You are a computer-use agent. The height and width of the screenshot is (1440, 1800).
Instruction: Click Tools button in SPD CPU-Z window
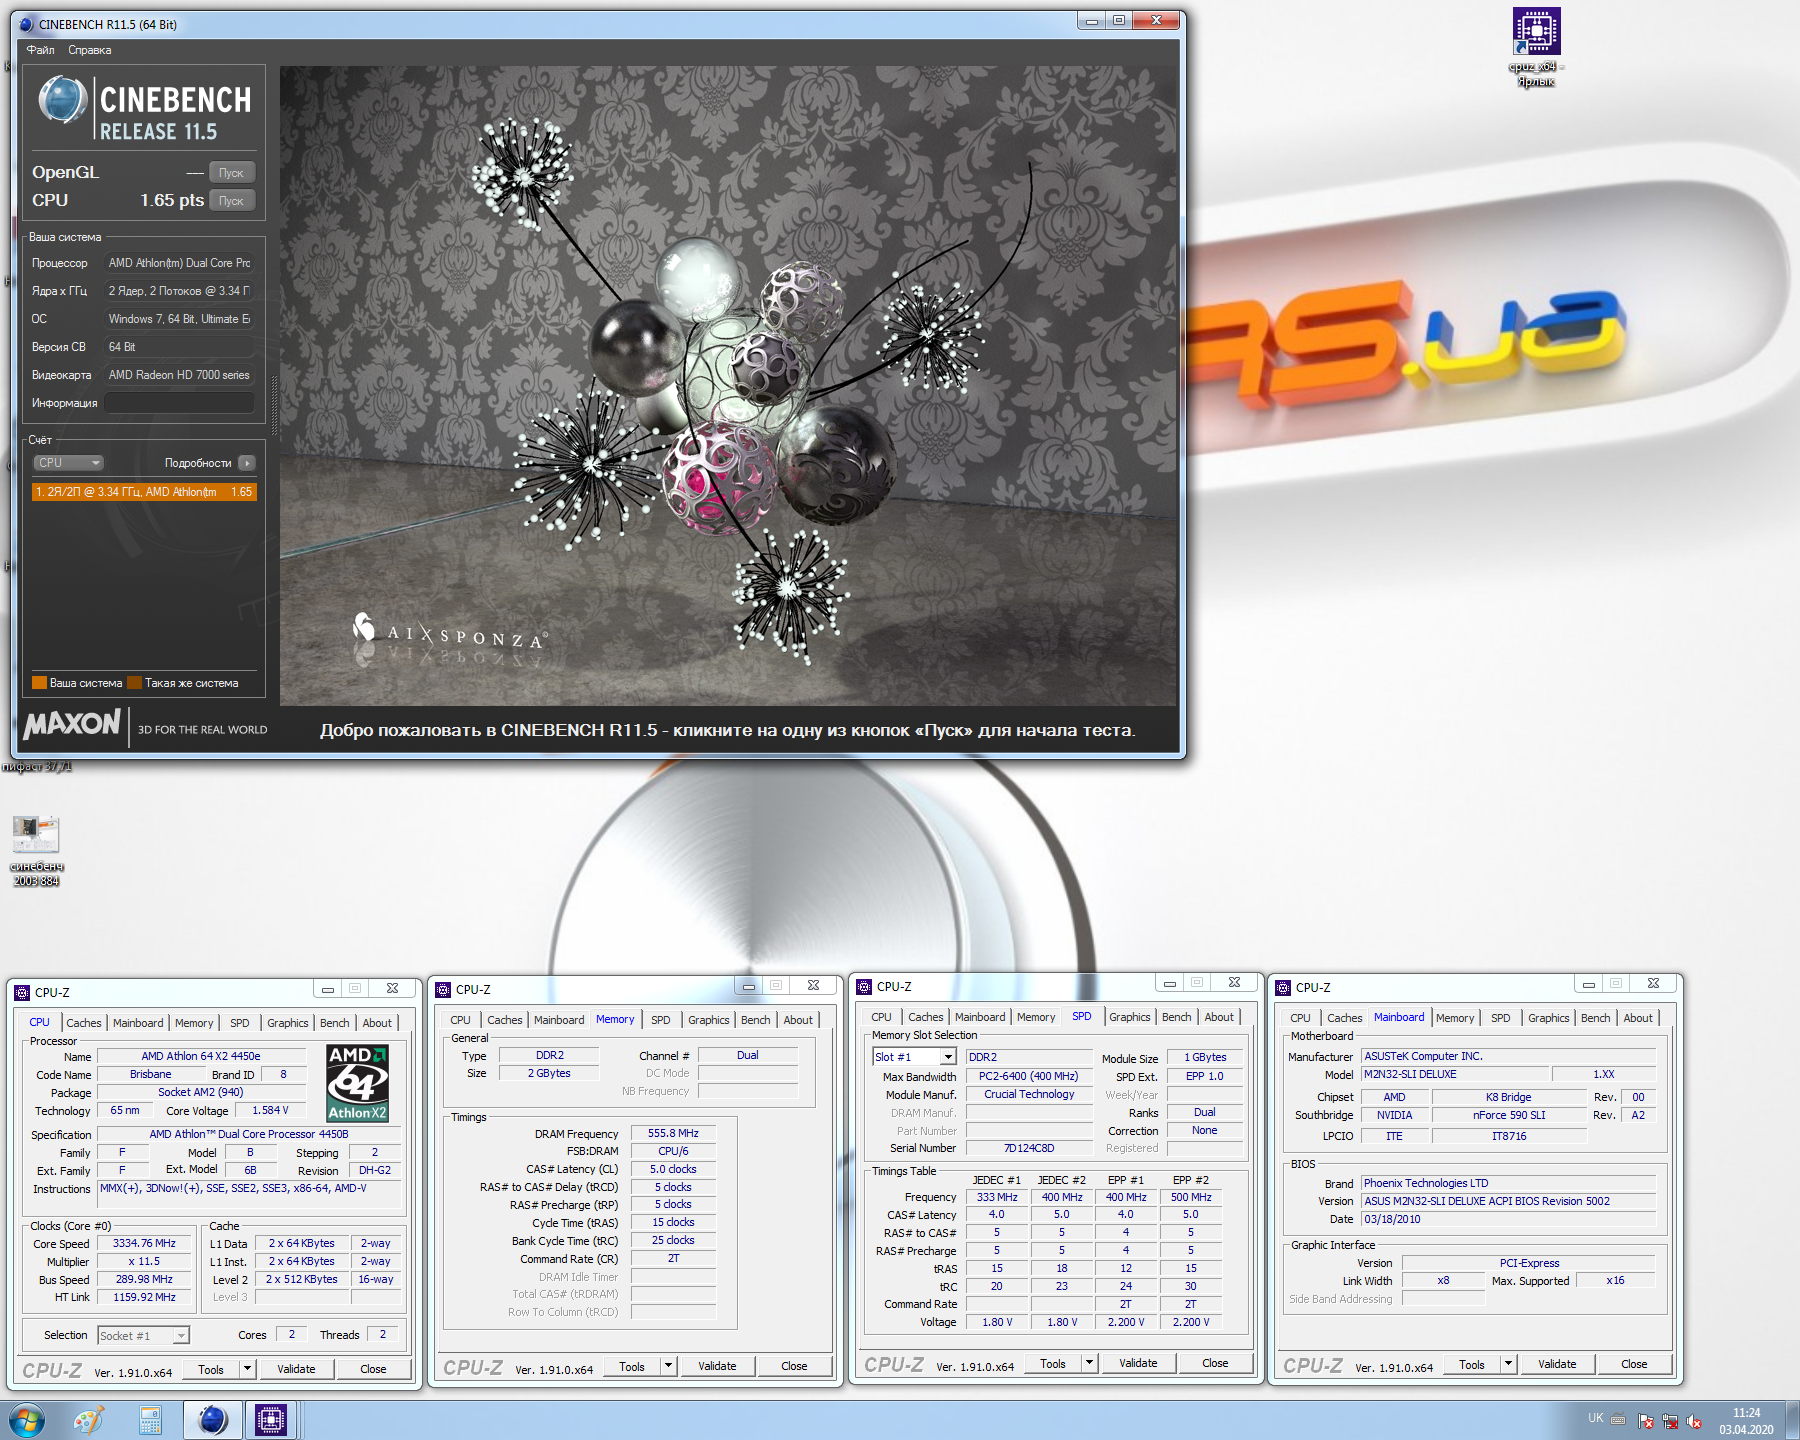click(1053, 1363)
